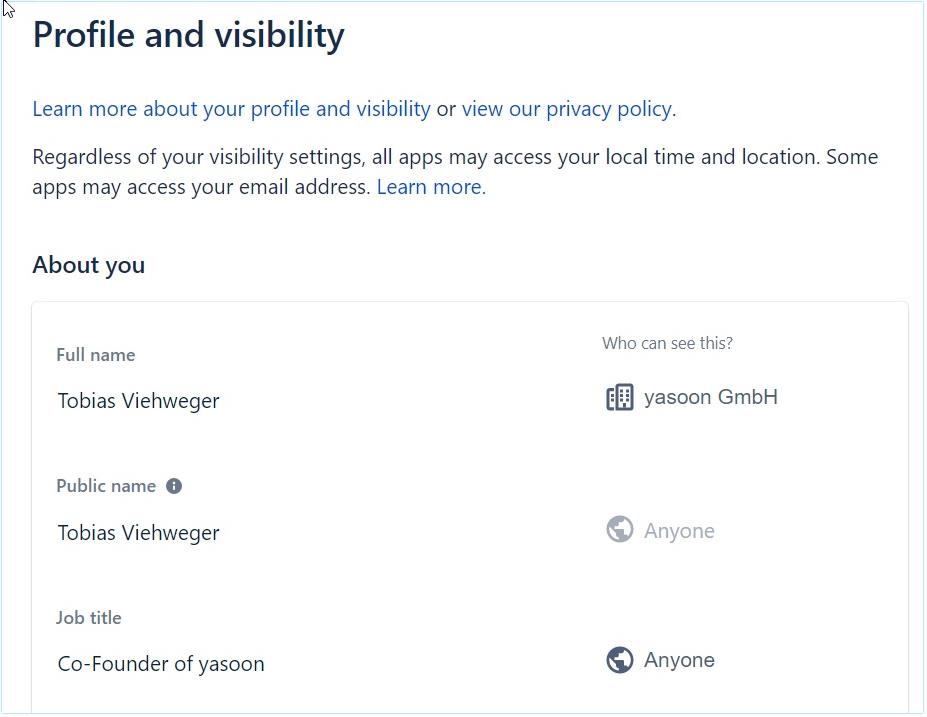927x717 pixels.
Task: Click the info icon beside Public name
Action: [174, 486]
